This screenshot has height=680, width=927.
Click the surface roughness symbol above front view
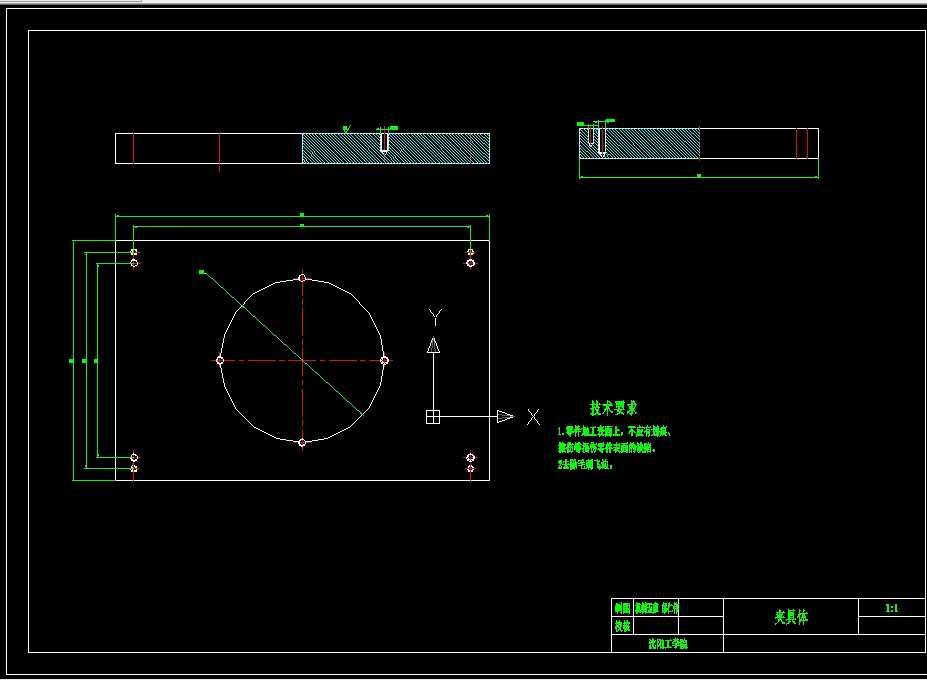347,128
